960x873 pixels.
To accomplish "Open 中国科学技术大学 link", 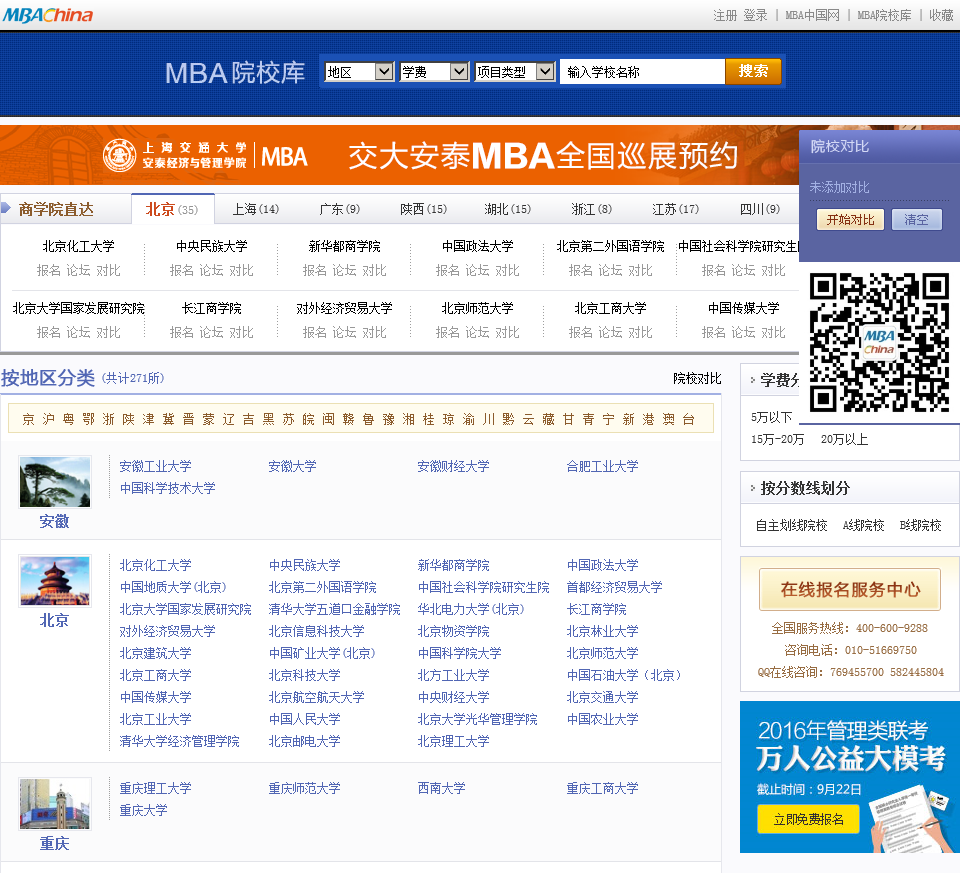I will [x=168, y=489].
